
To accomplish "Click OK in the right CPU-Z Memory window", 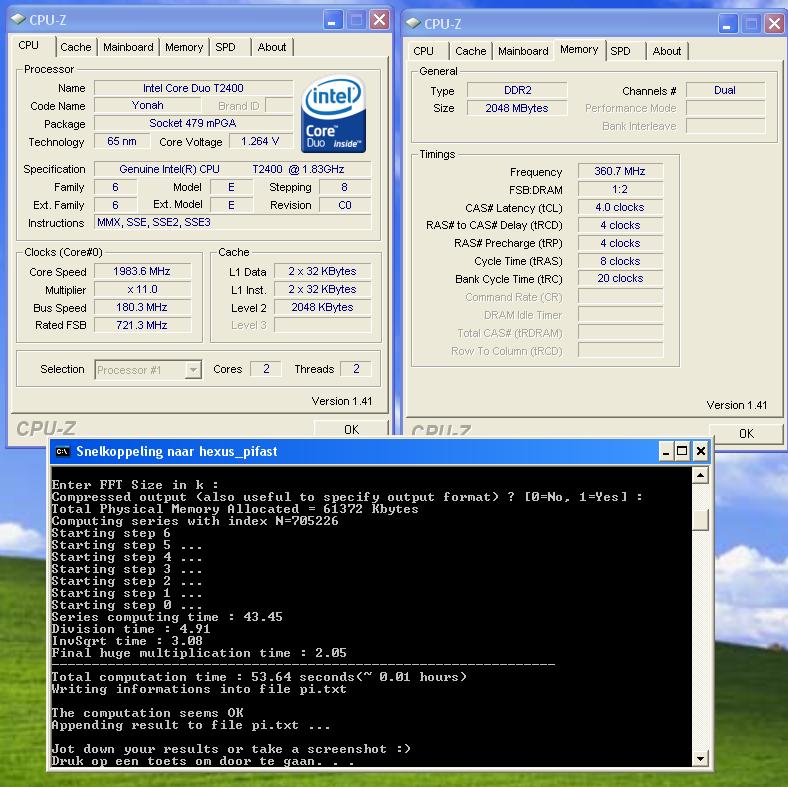I will tap(746, 433).
